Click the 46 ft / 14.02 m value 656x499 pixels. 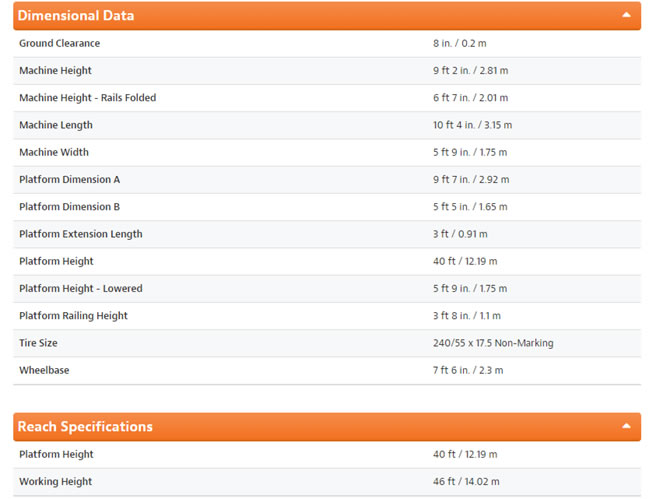pos(466,481)
